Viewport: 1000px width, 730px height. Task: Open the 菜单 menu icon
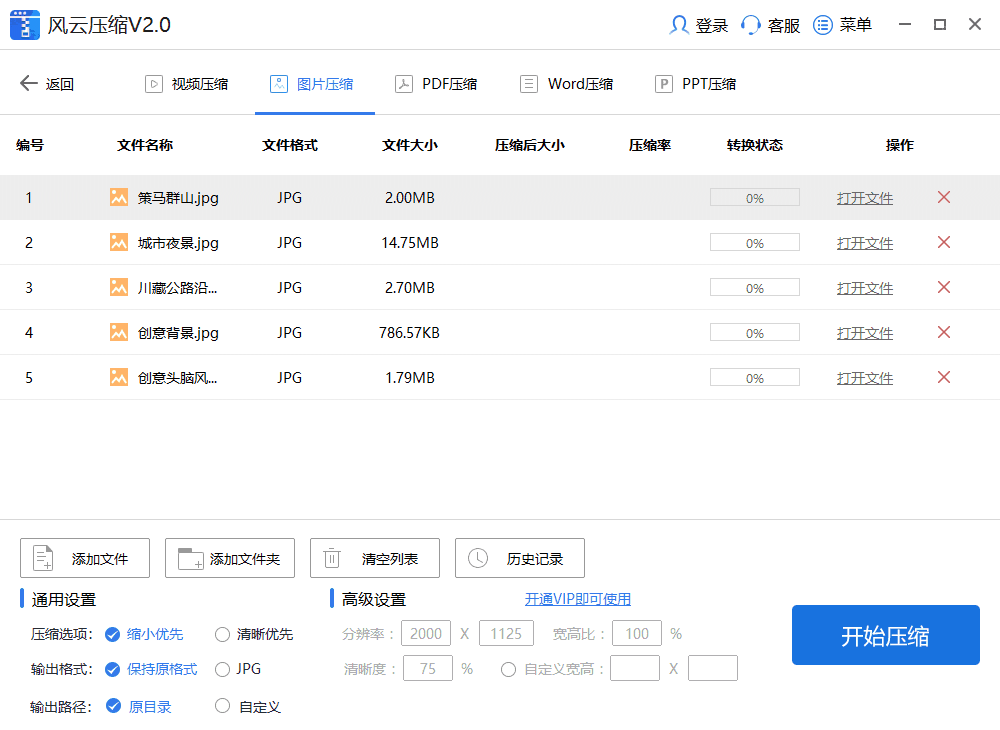[x=823, y=25]
